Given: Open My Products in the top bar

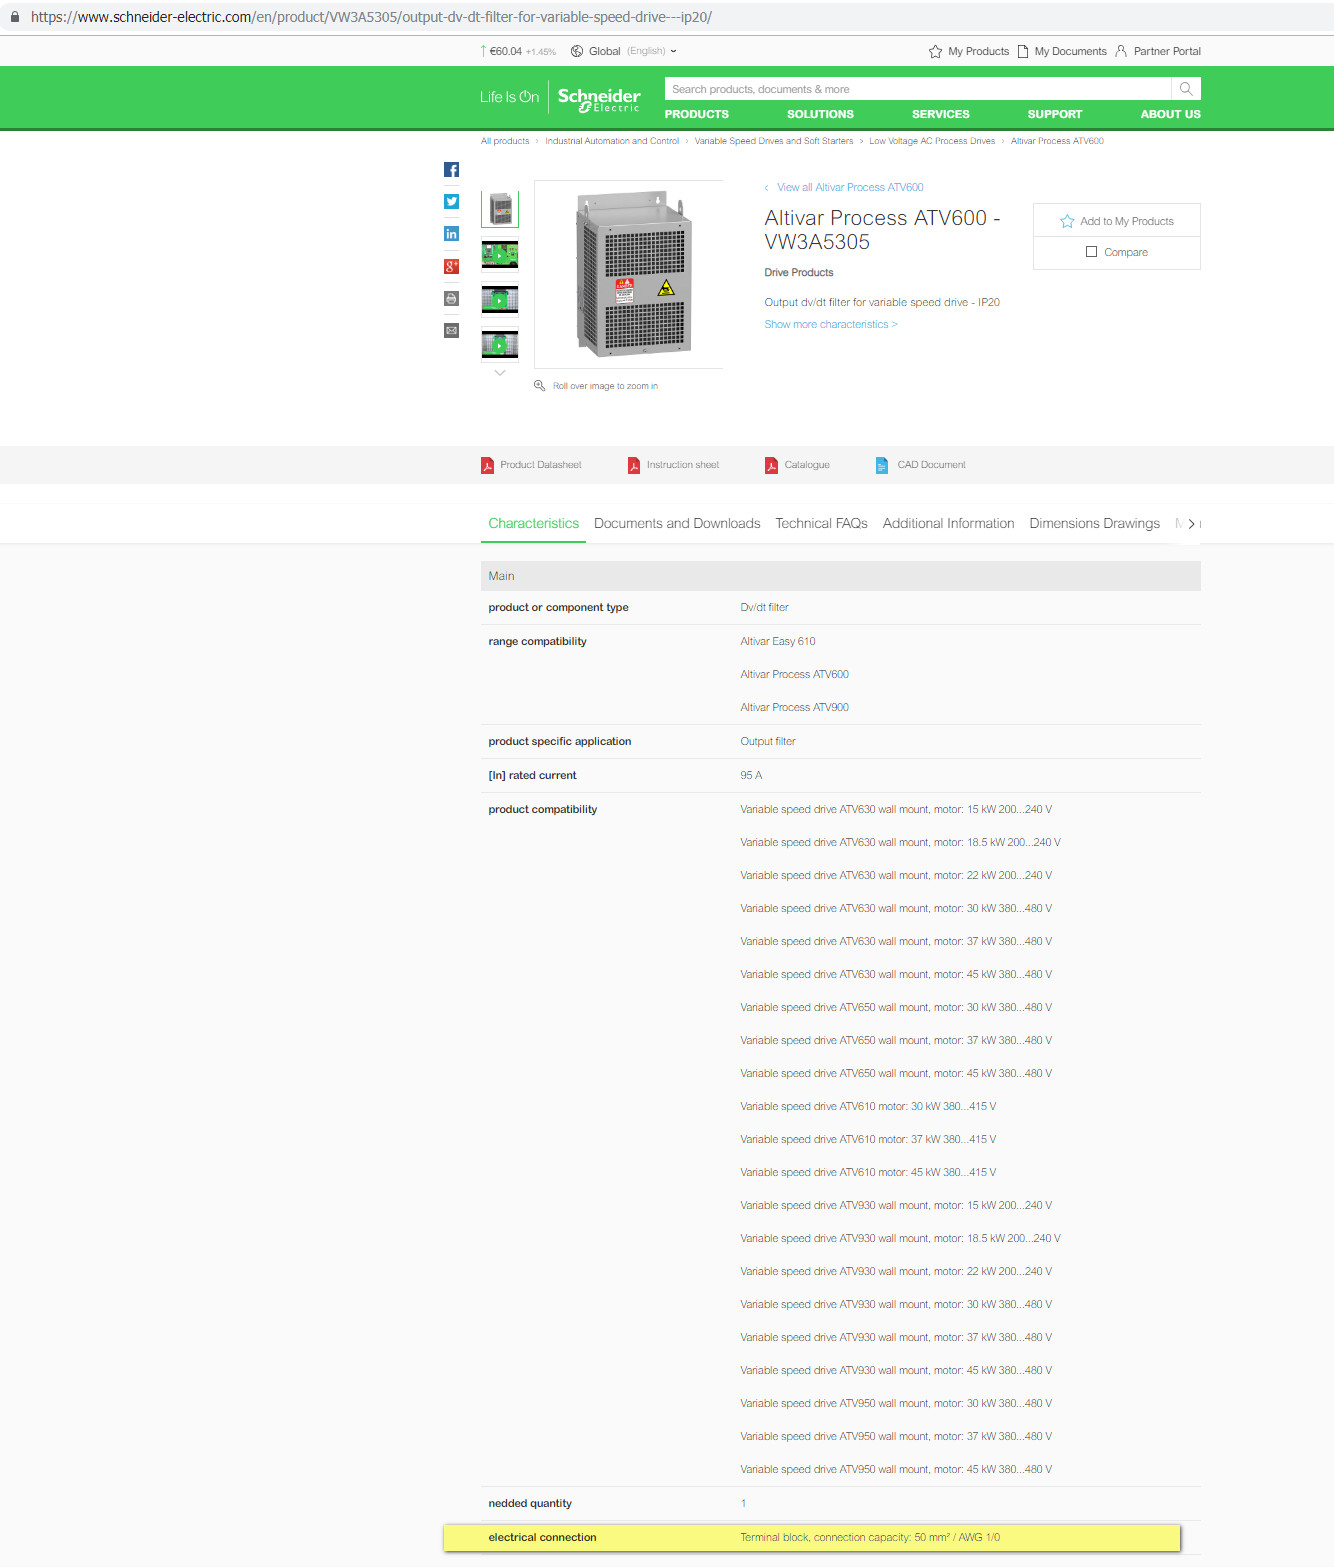Looking at the screenshot, I should tap(979, 51).
